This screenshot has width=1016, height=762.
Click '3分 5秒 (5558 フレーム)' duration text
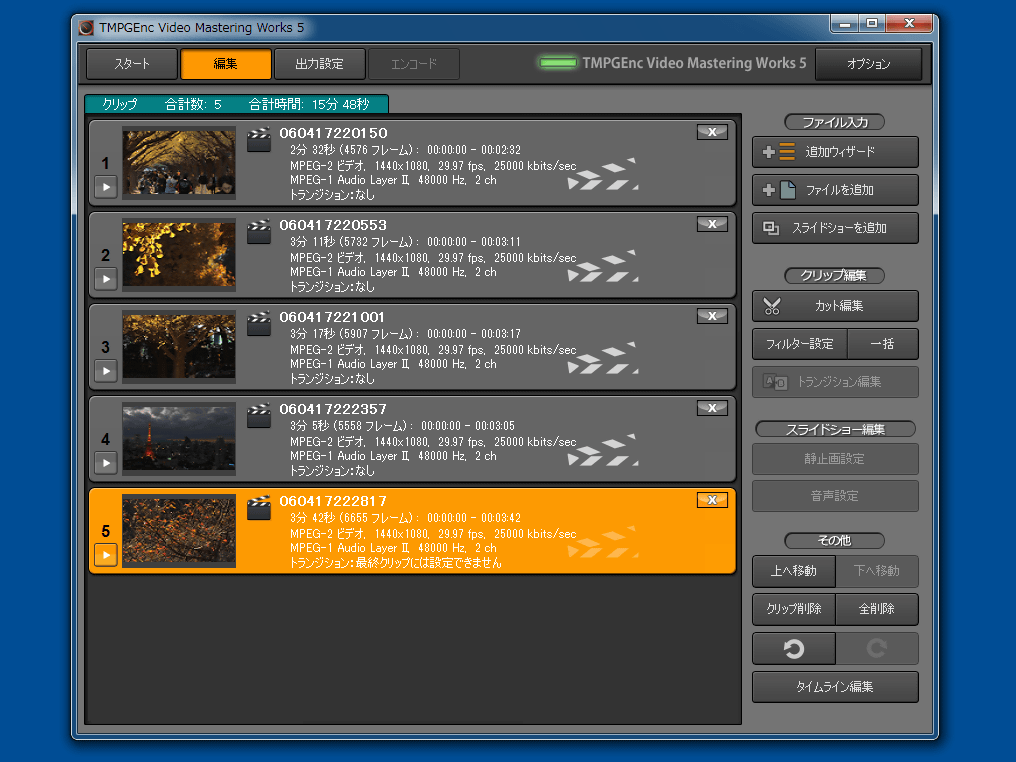(350, 426)
